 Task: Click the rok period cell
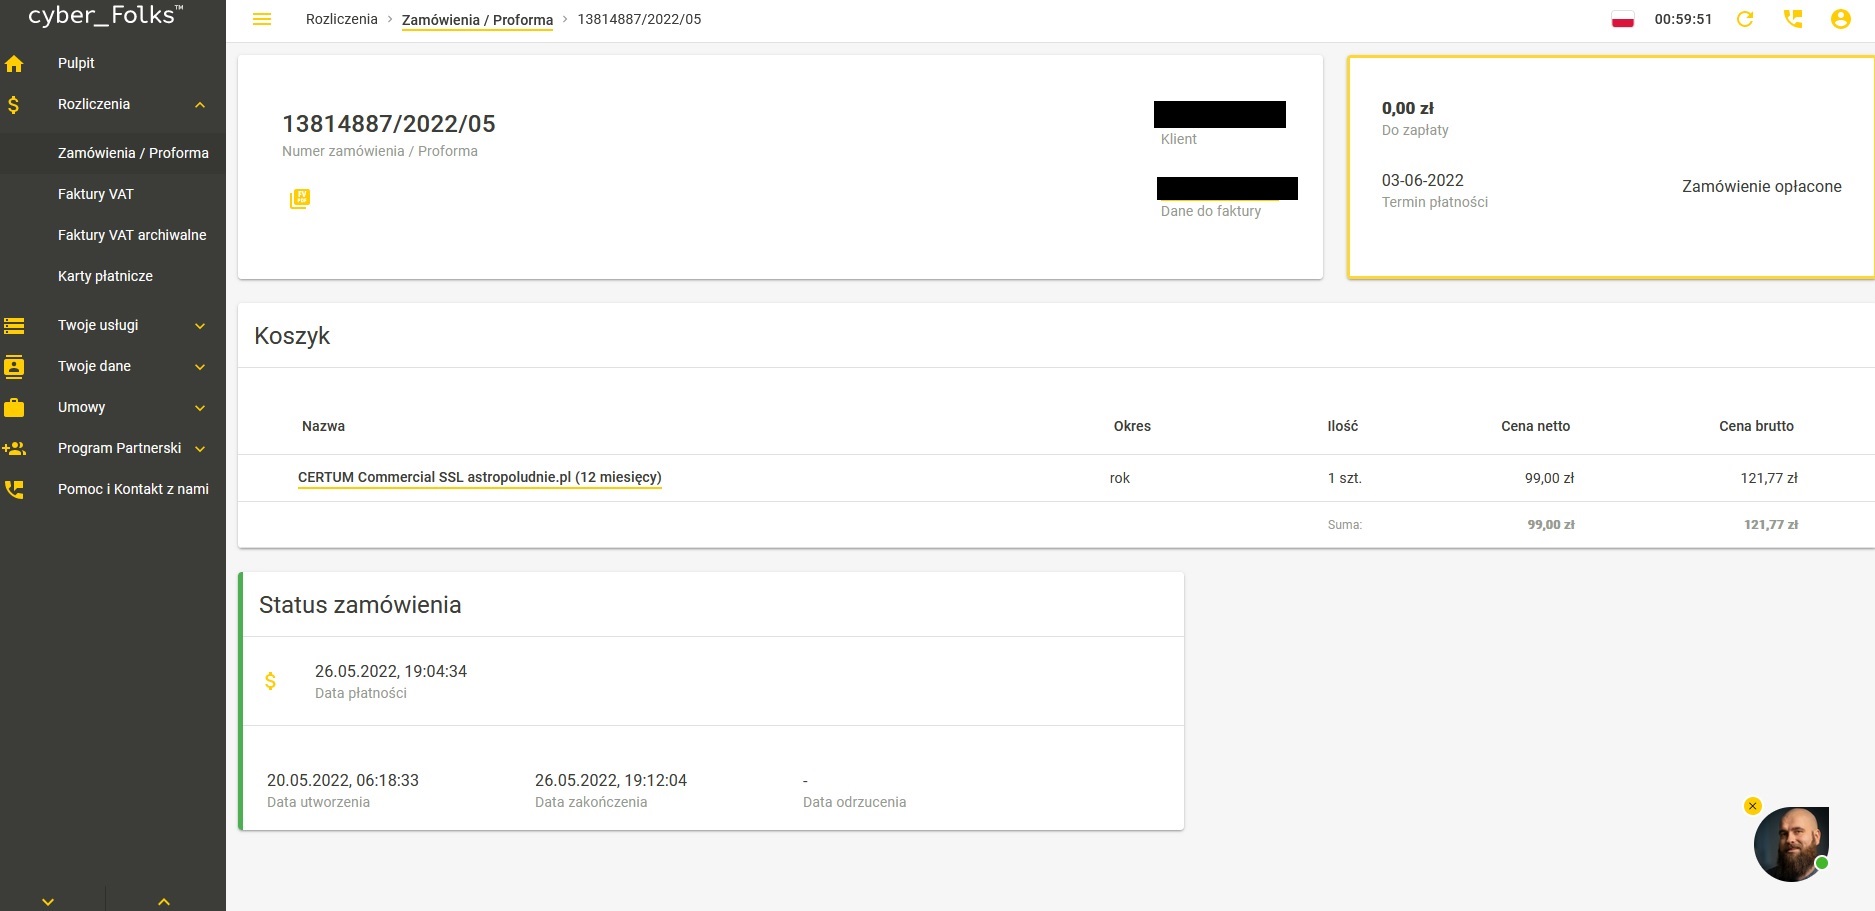[x=1120, y=478]
